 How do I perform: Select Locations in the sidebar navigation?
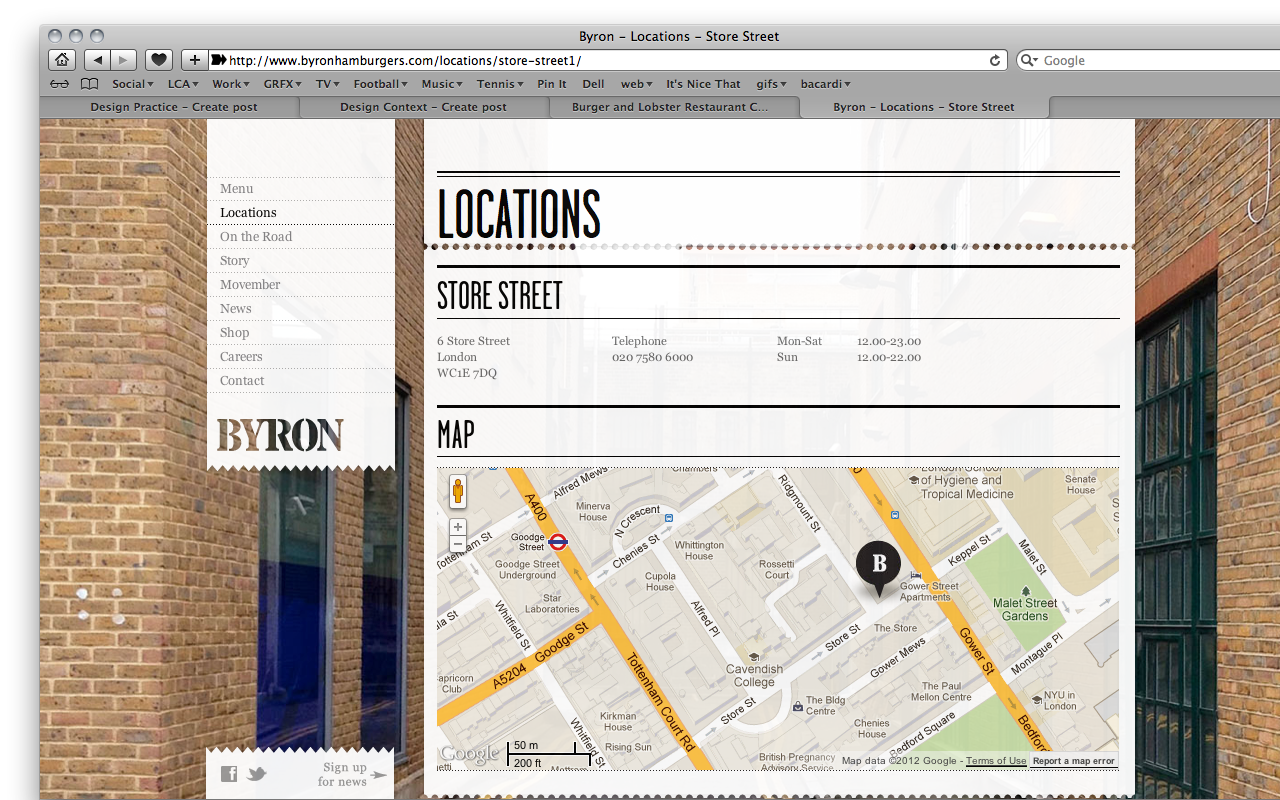tap(248, 212)
